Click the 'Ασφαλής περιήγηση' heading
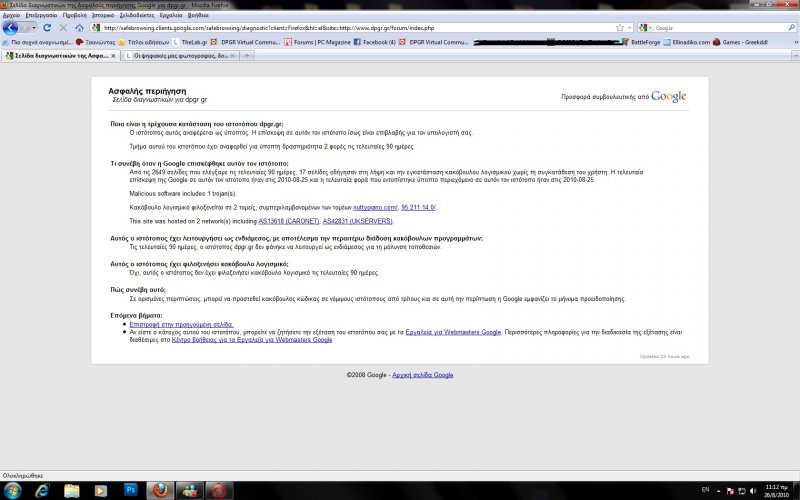Viewport: 800px width, 500px height. (147, 91)
